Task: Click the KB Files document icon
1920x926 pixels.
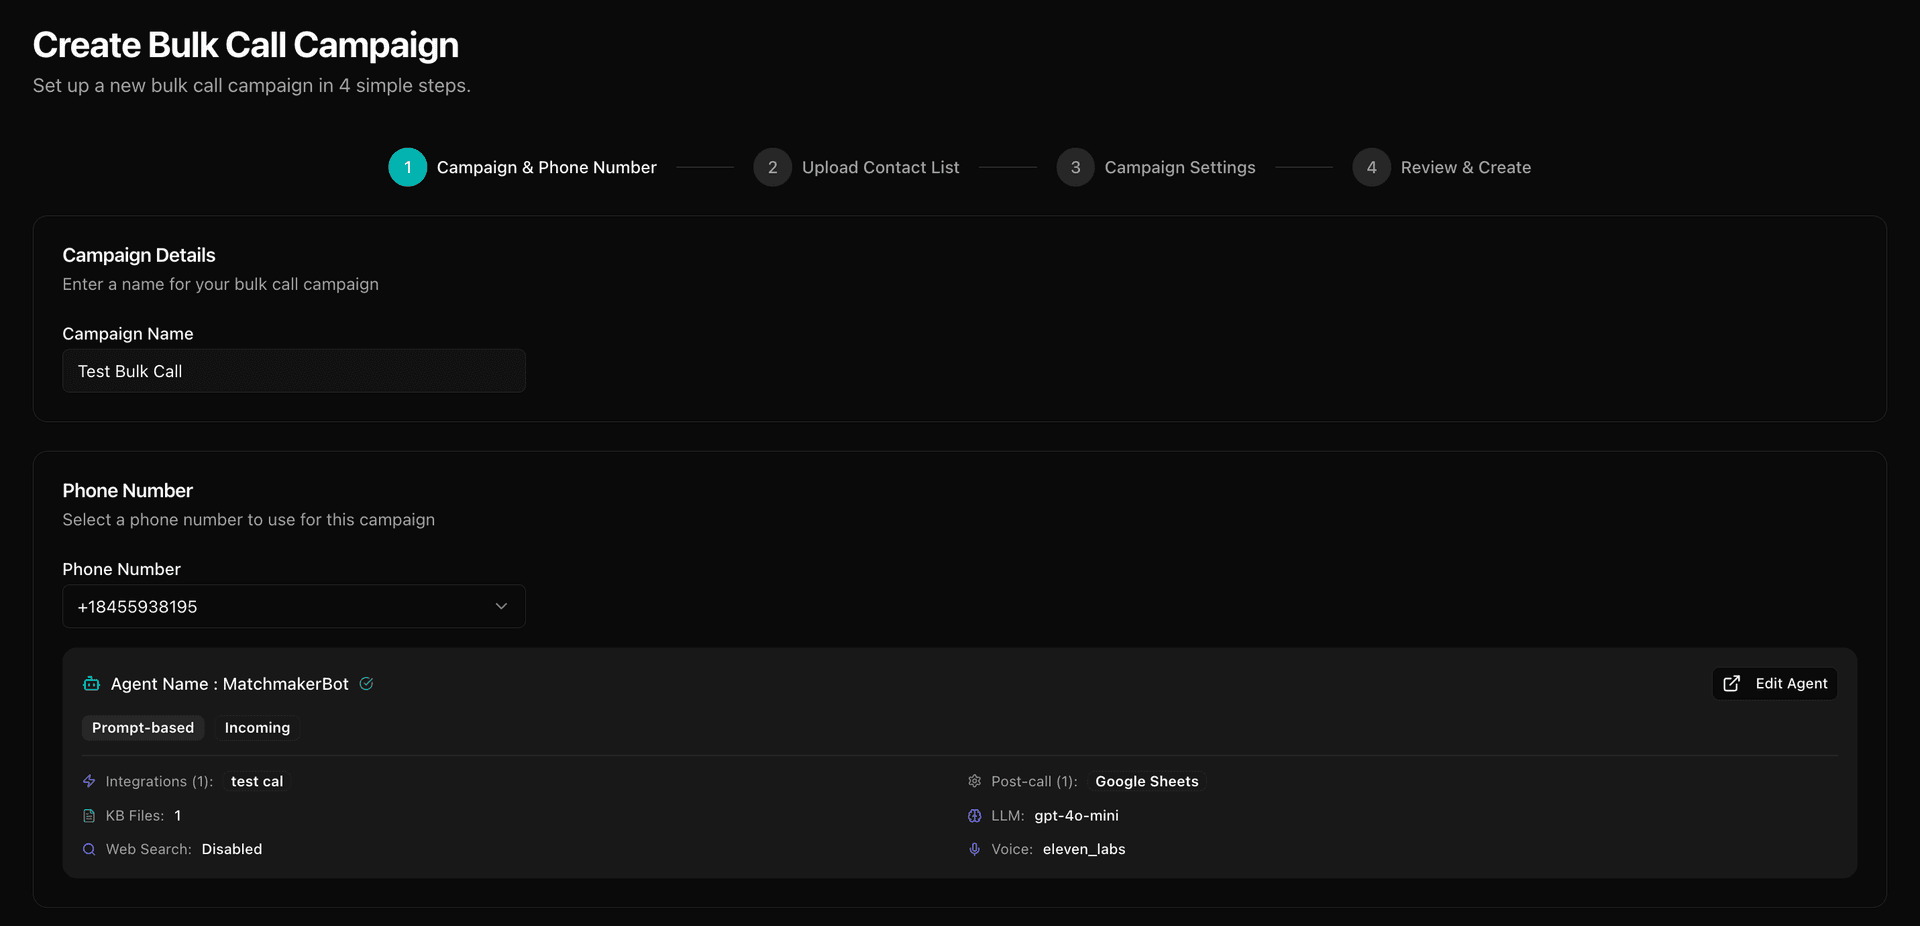Action: click(89, 816)
